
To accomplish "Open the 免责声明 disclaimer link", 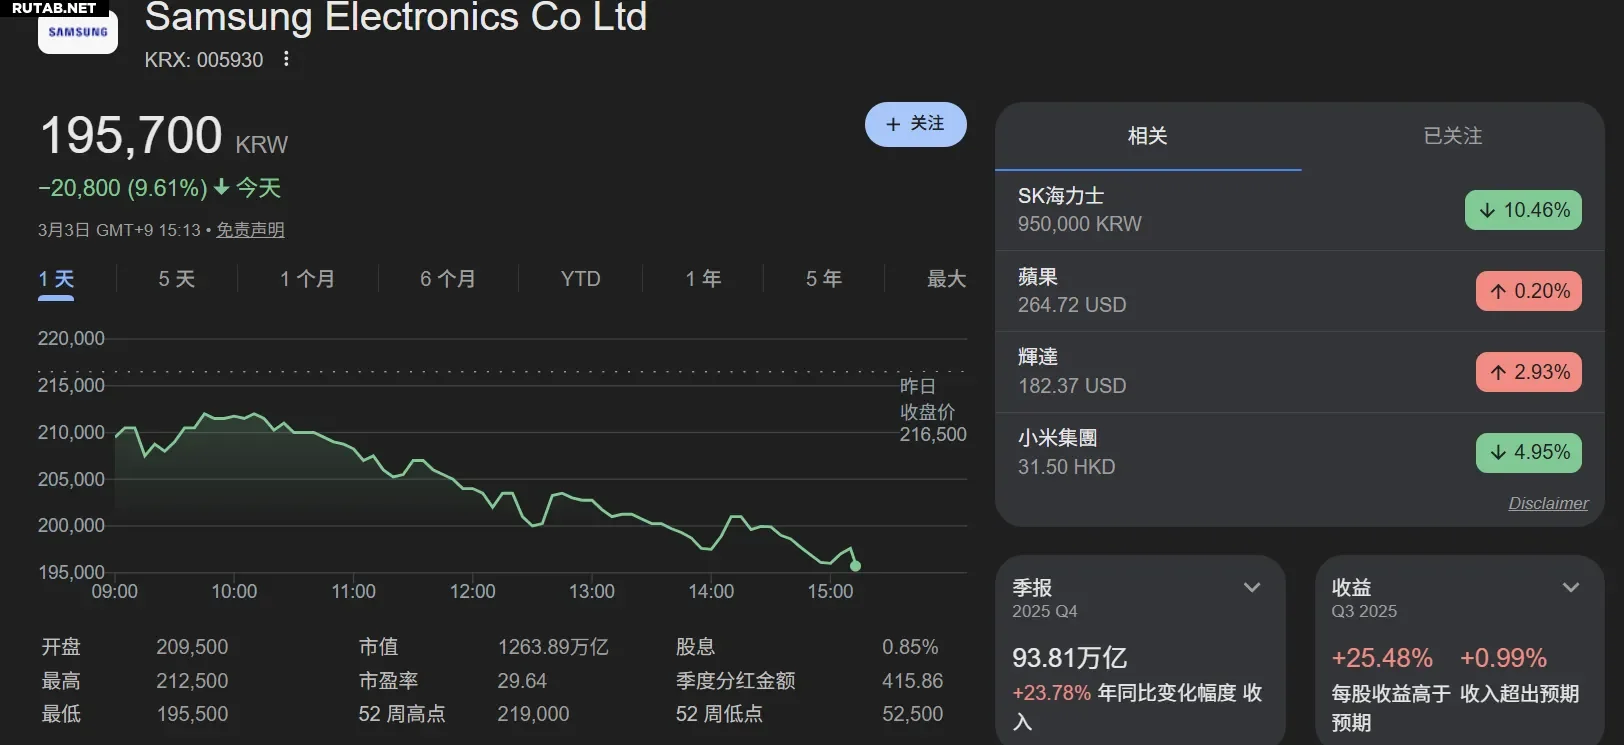I will pyautogui.click(x=250, y=230).
